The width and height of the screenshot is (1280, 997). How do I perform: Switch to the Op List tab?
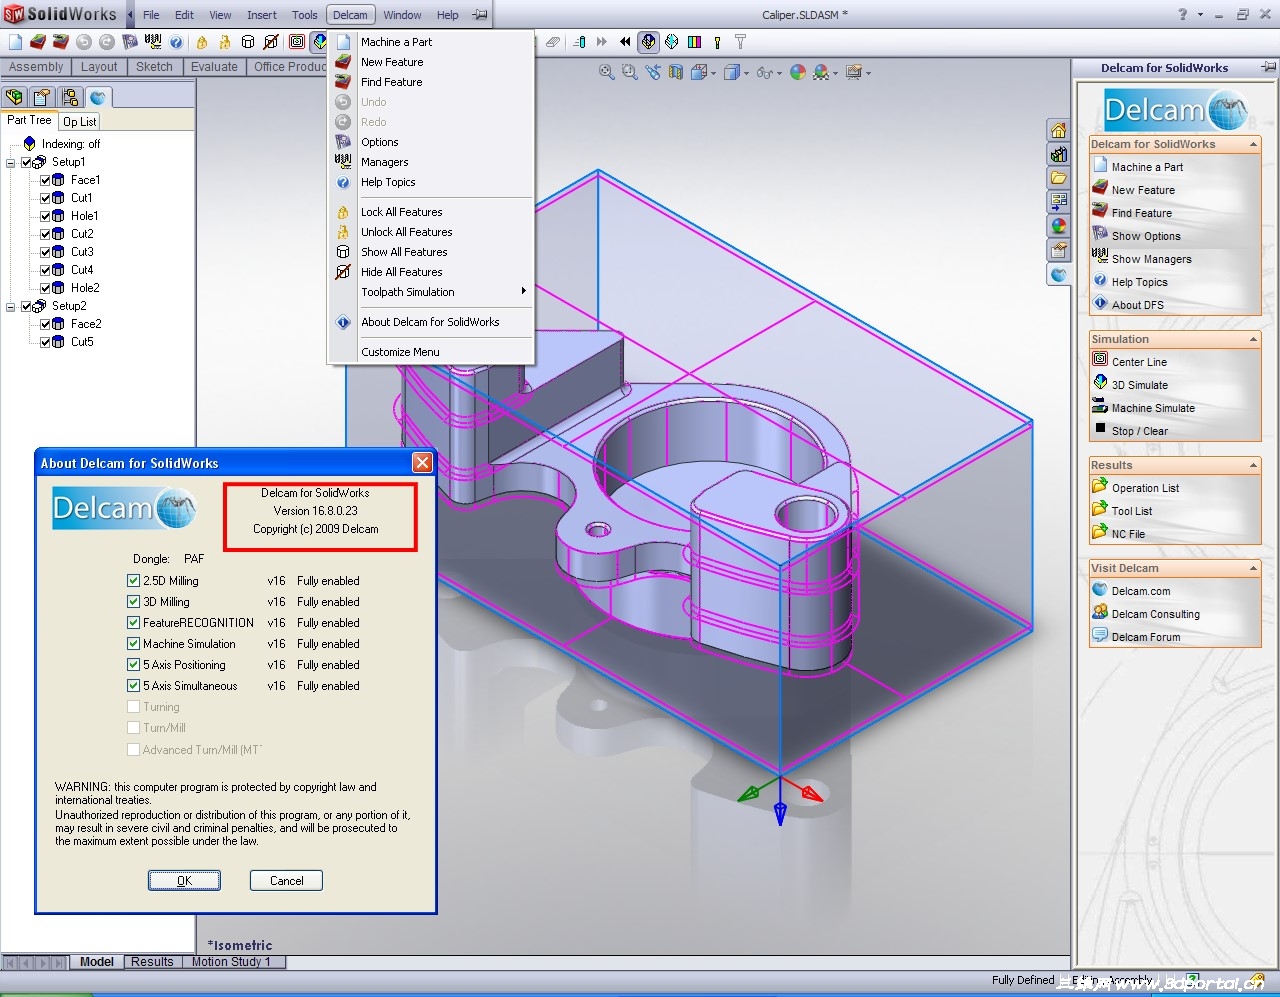tap(79, 121)
